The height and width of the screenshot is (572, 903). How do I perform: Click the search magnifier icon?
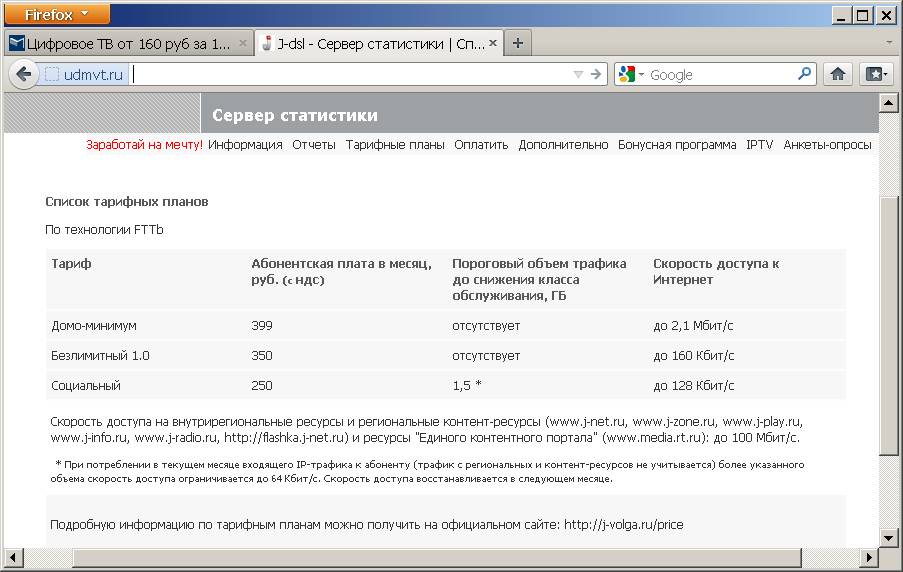pyautogui.click(x=804, y=74)
